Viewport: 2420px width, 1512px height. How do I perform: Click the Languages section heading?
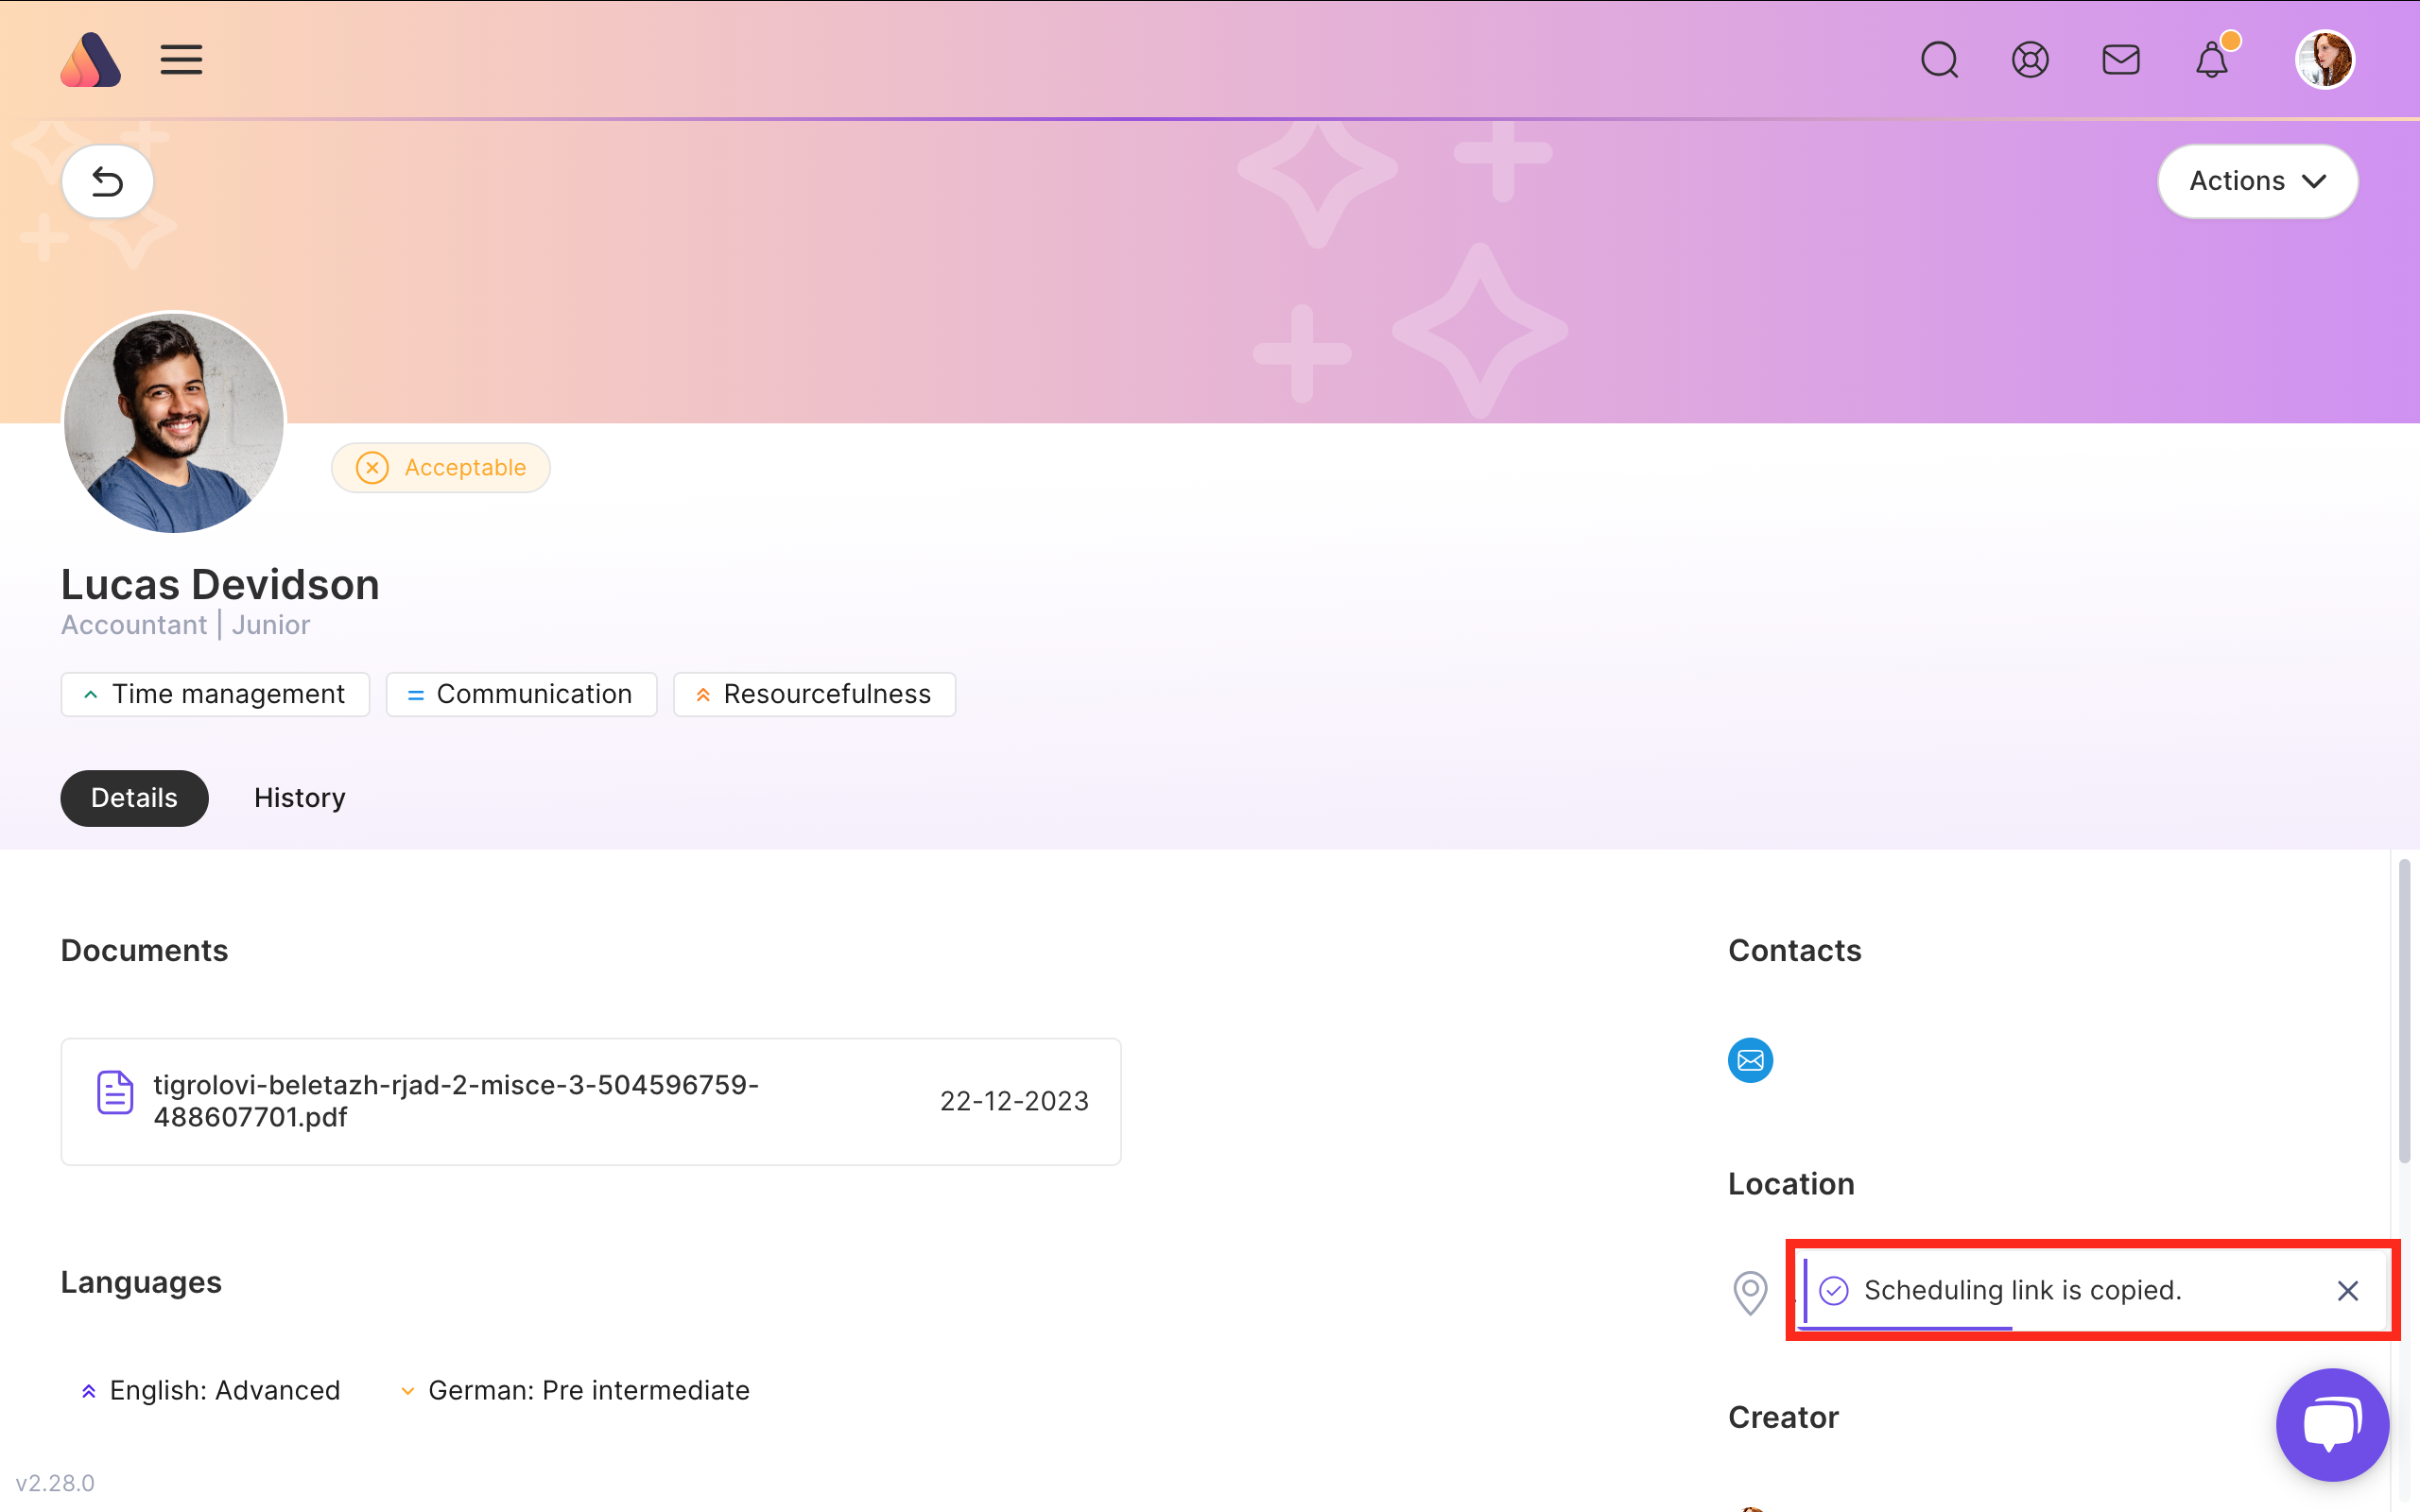point(141,1283)
